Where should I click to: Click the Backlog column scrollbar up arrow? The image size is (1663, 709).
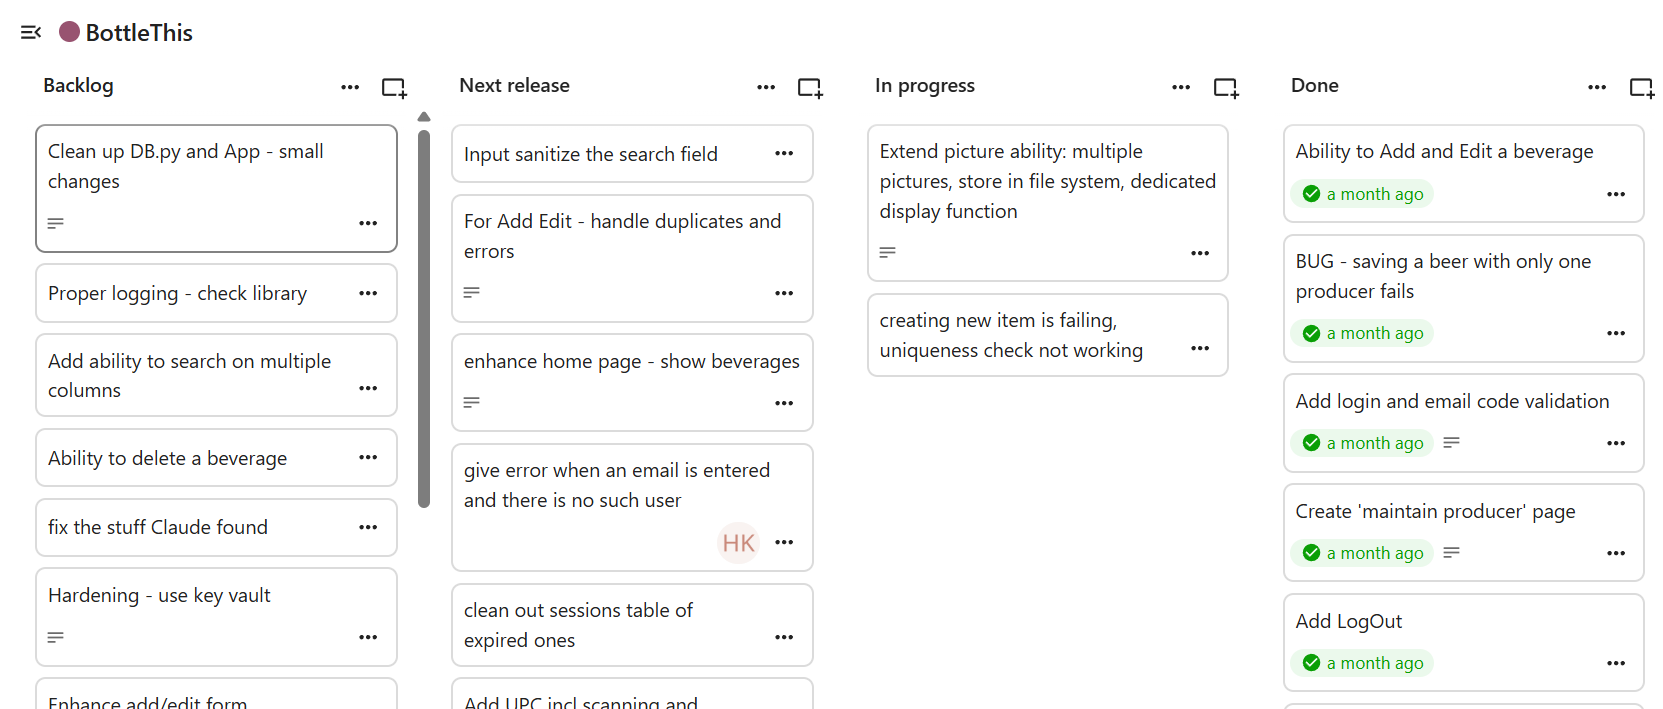[x=424, y=117]
